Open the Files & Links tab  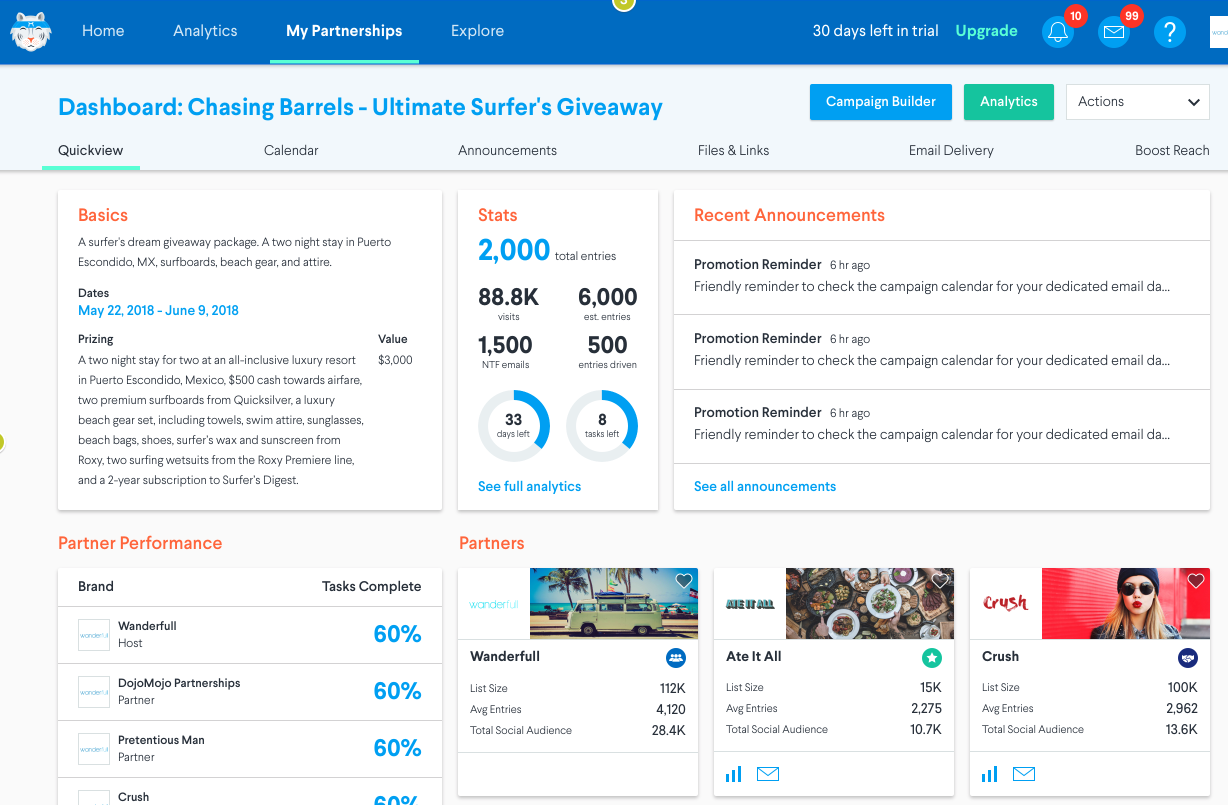(733, 150)
